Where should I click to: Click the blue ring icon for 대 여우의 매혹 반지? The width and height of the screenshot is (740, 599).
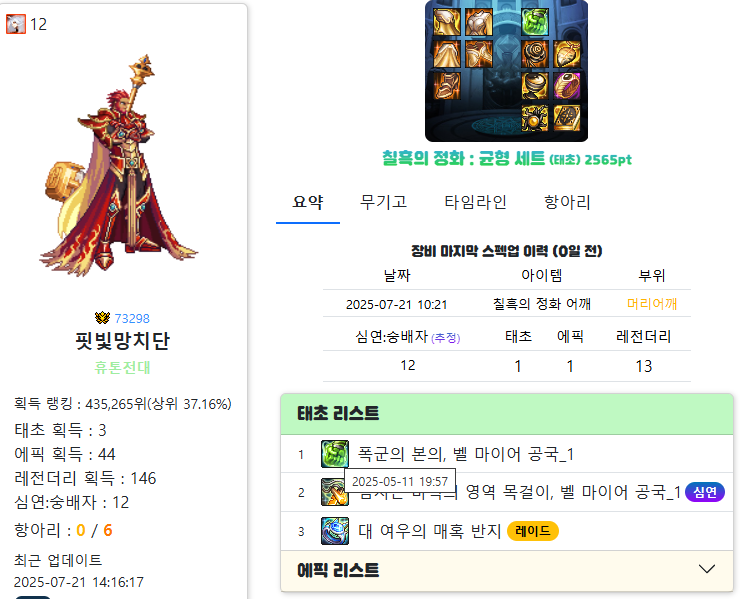(335, 531)
